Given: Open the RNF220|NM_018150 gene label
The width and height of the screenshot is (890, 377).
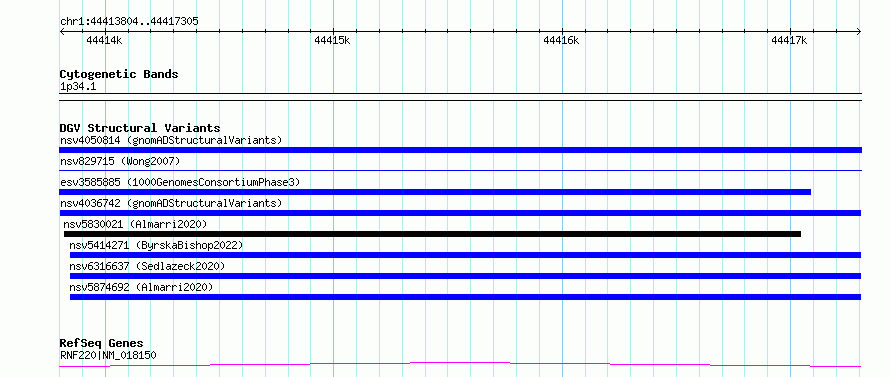Looking at the screenshot, I should pos(108,356).
